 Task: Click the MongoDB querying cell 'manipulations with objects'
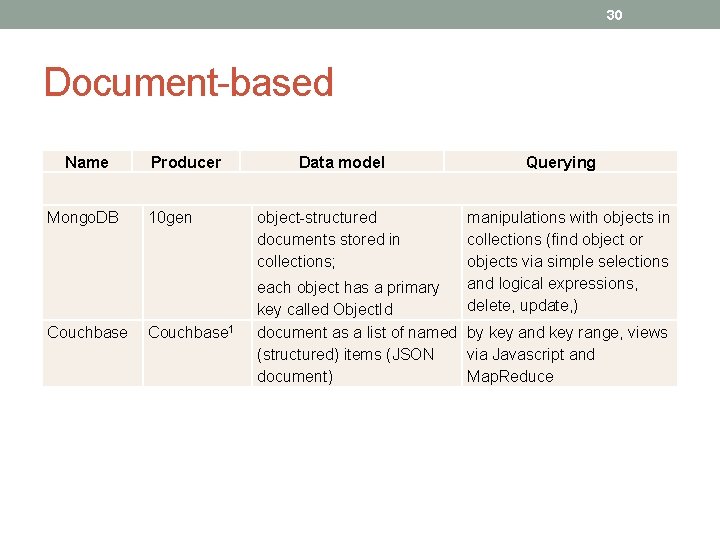coord(568,261)
